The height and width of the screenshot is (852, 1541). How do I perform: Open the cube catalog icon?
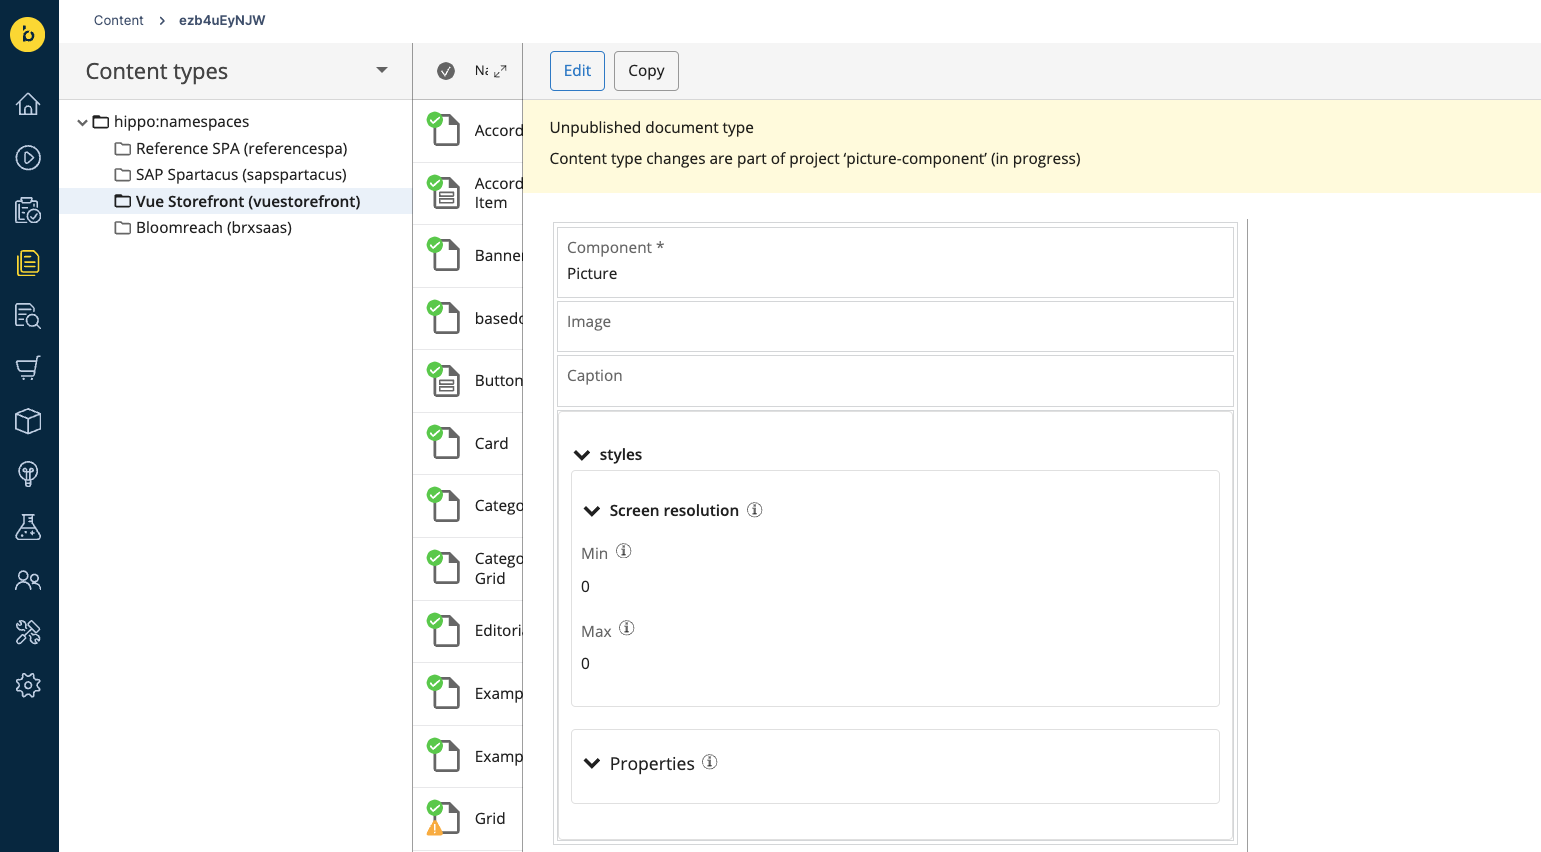click(x=28, y=421)
